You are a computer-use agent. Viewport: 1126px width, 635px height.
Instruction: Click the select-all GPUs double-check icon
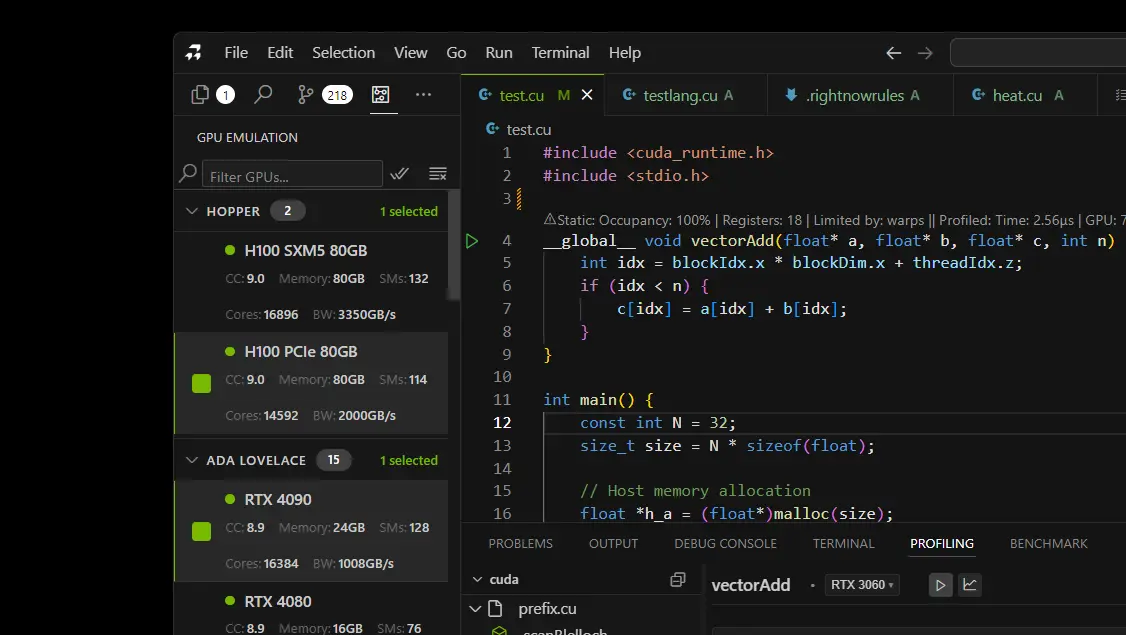coord(400,174)
